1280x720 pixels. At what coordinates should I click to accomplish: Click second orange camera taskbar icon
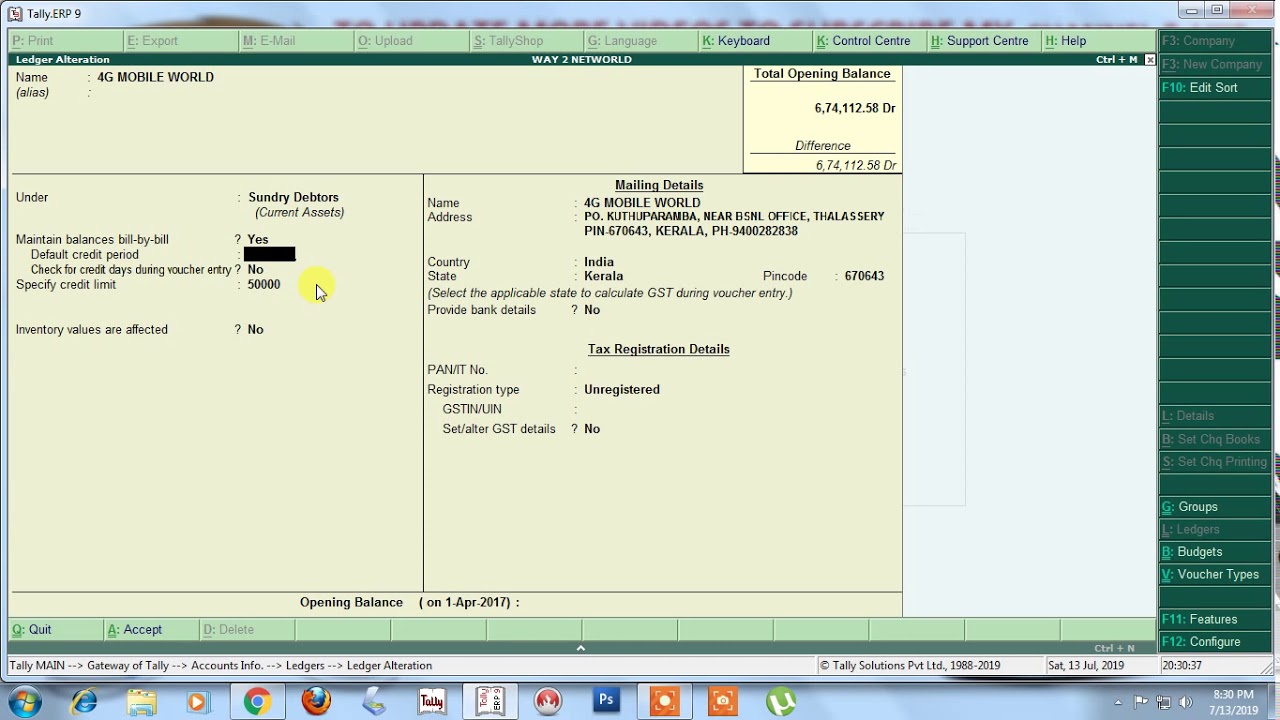[722, 702]
